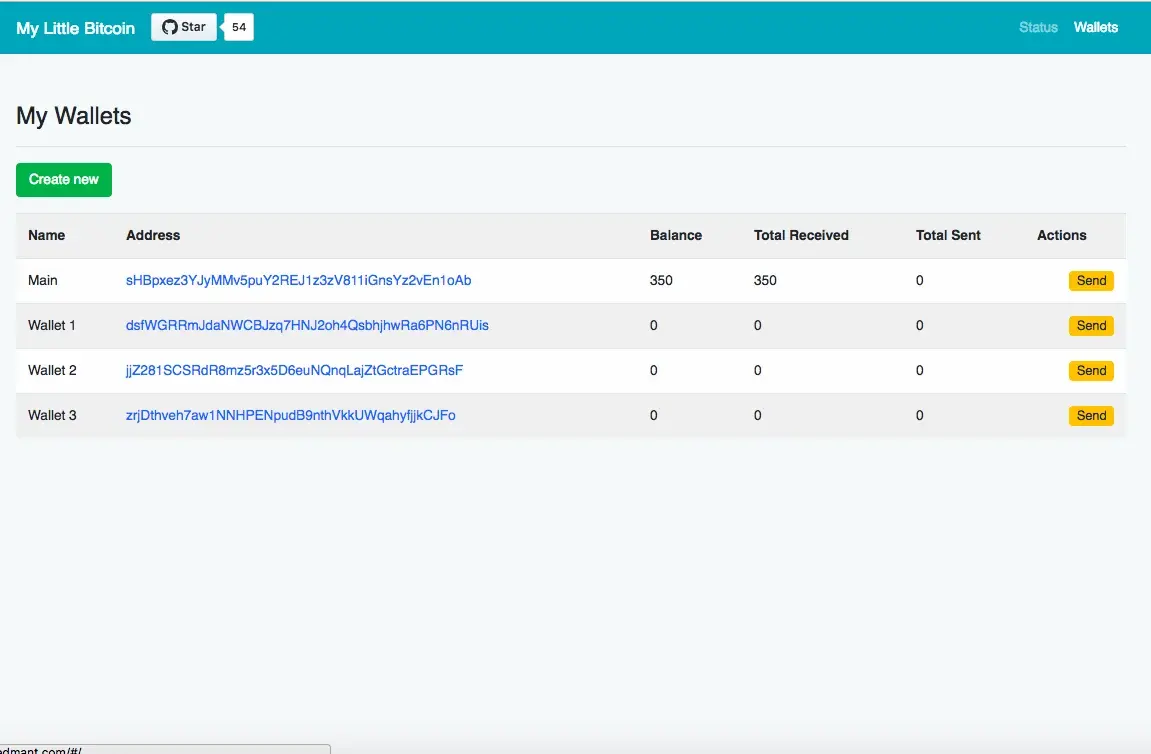Viewport: 1151px width, 754px height.
Task: Click the Create new wallet button
Action: 64,180
